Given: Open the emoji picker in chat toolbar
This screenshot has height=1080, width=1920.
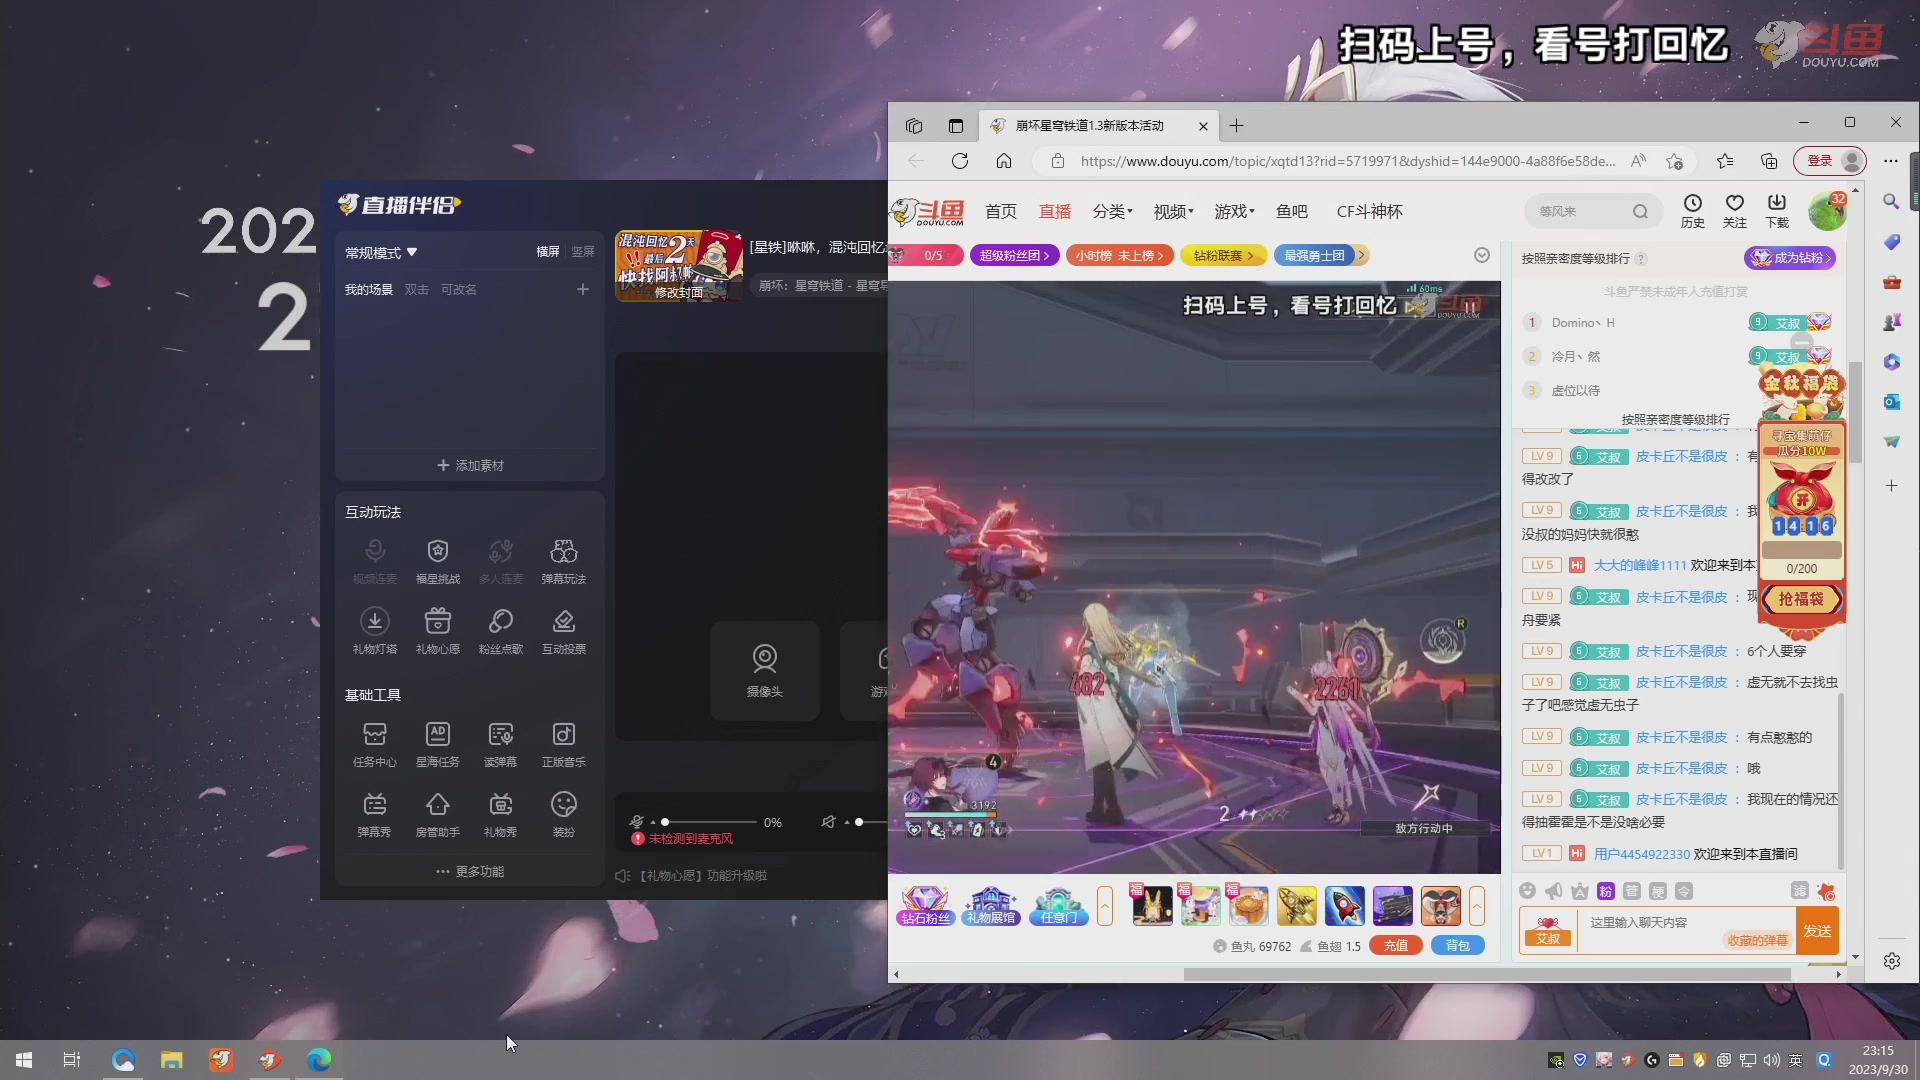Looking at the screenshot, I should pyautogui.click(x=1527, y=891).
